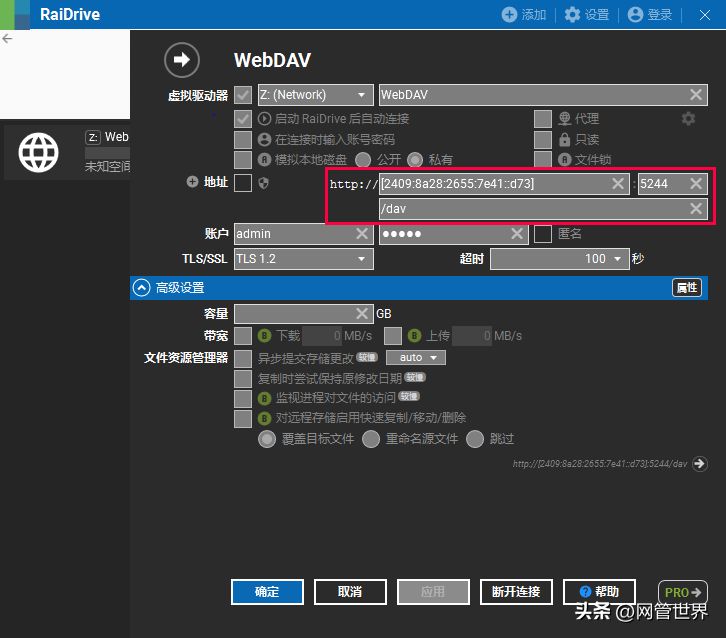The width and height of the screenshot is (726, 638).
Task: Select the Z: WebDAV globe drive entry
Action: pos(38,152)
